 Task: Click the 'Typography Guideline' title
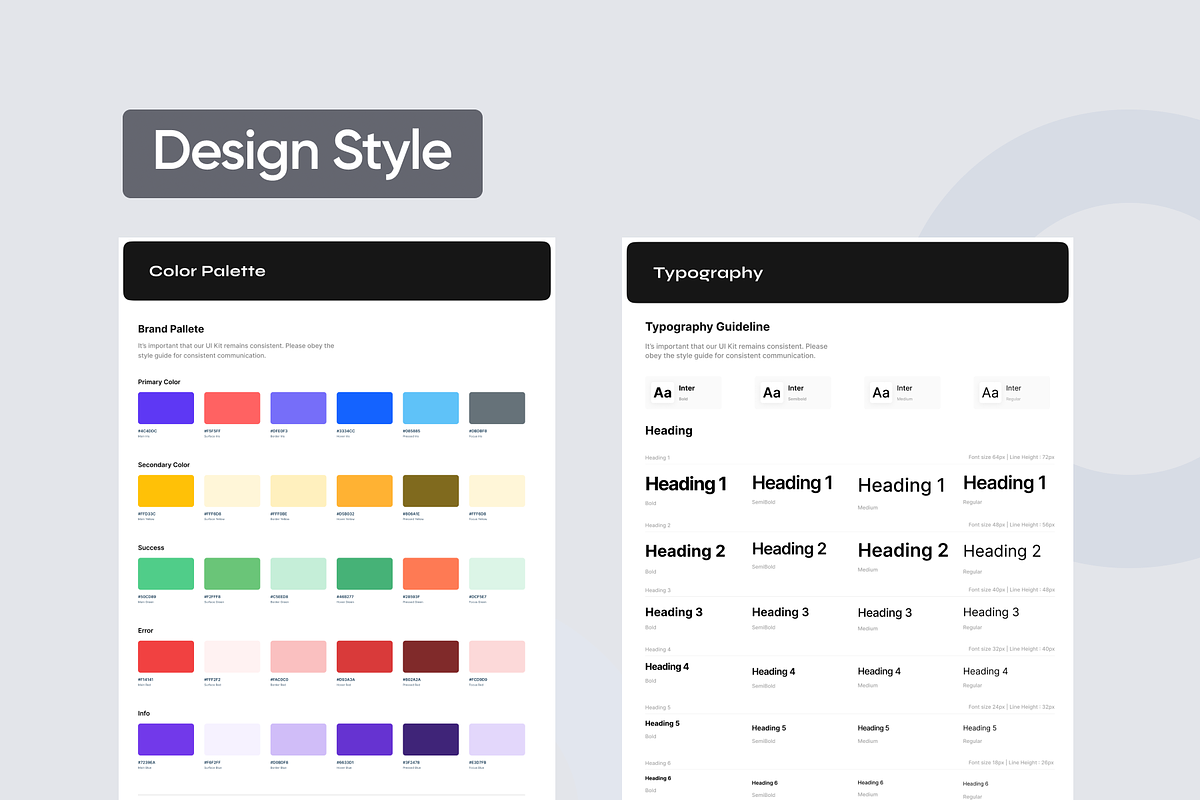coord(708,327)
